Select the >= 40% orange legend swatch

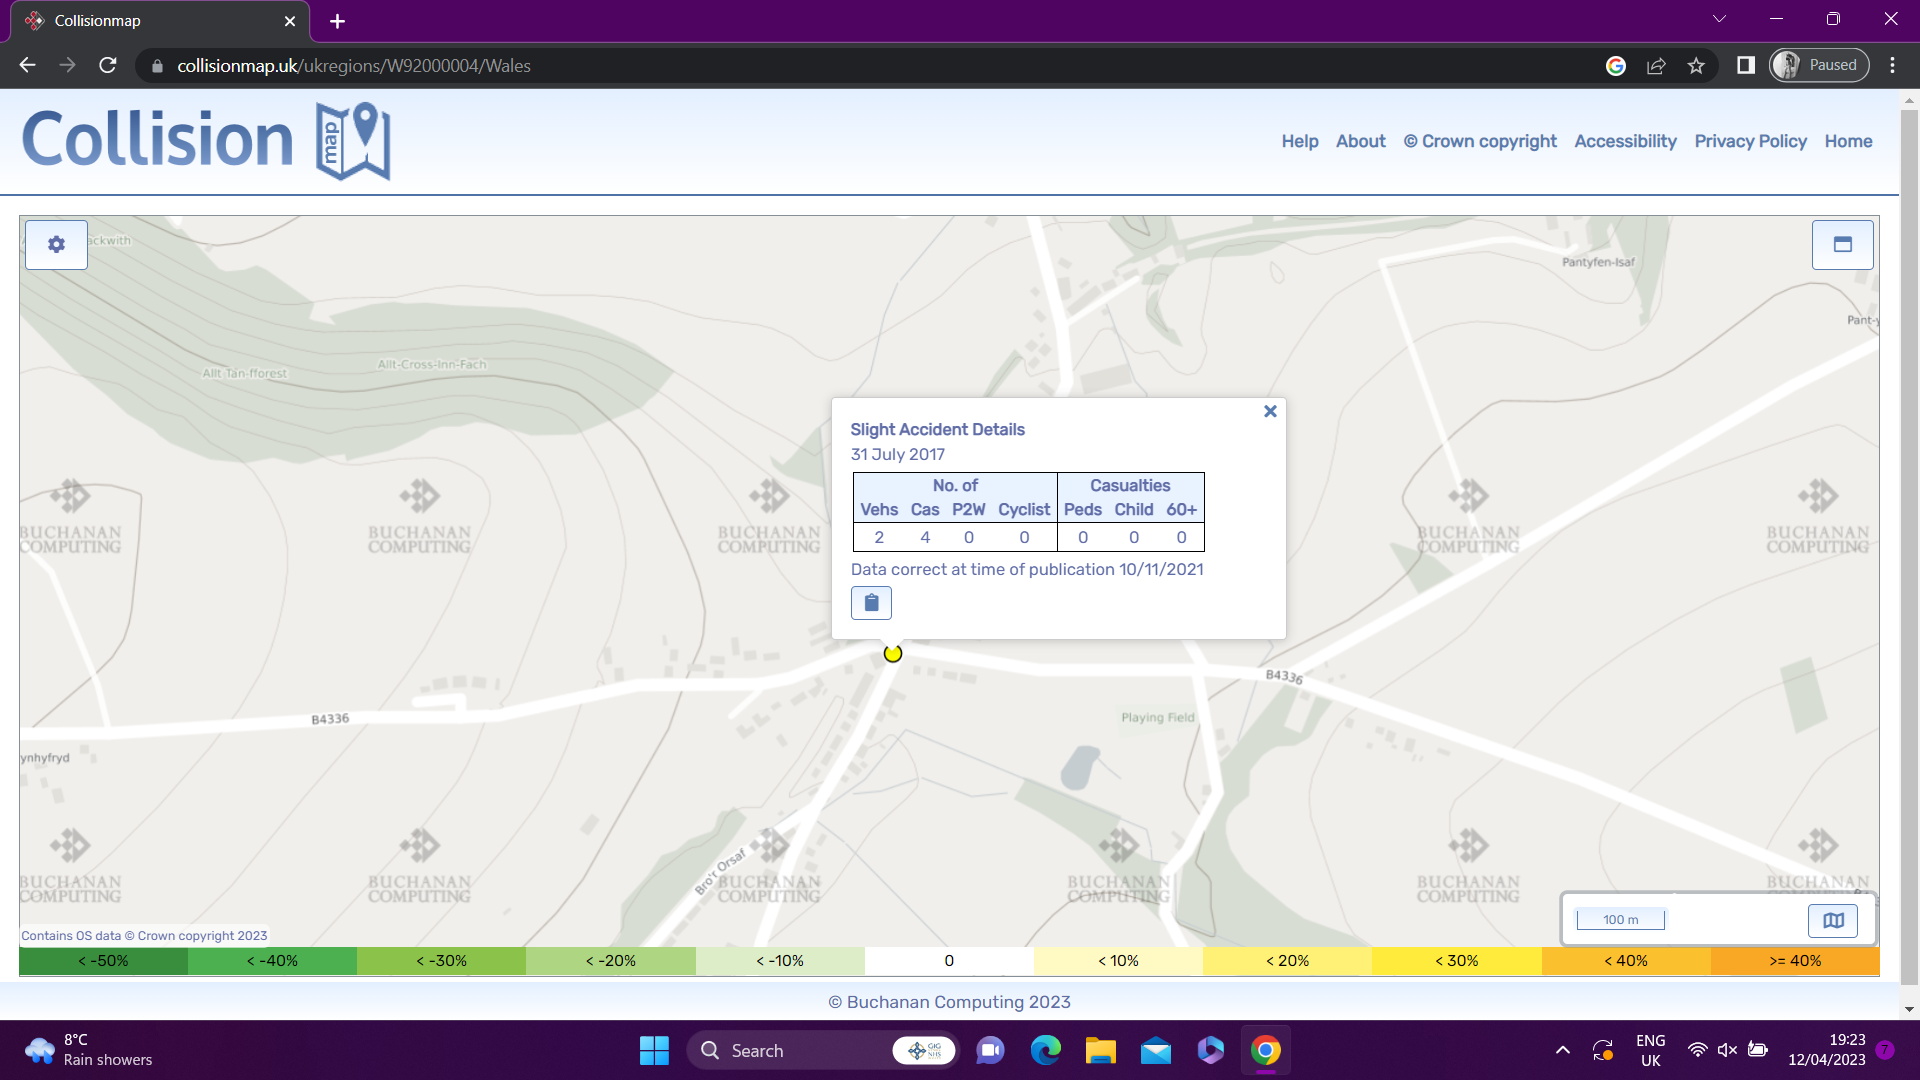pyautogui.click(x=1795, y=961)
